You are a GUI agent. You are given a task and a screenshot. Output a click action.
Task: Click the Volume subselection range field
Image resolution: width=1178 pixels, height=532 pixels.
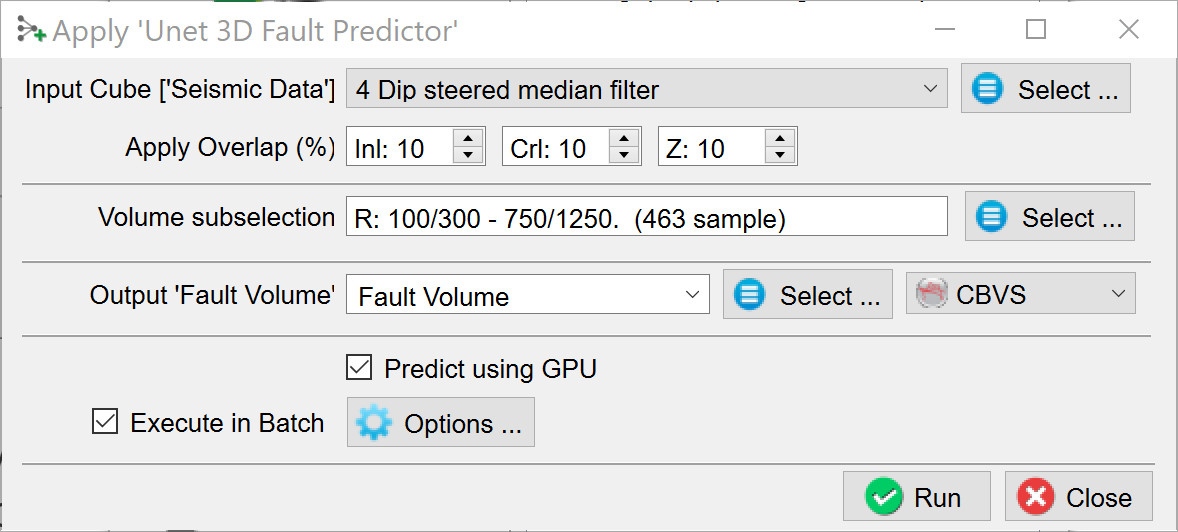pyautogui.click(x=646, y=217)
